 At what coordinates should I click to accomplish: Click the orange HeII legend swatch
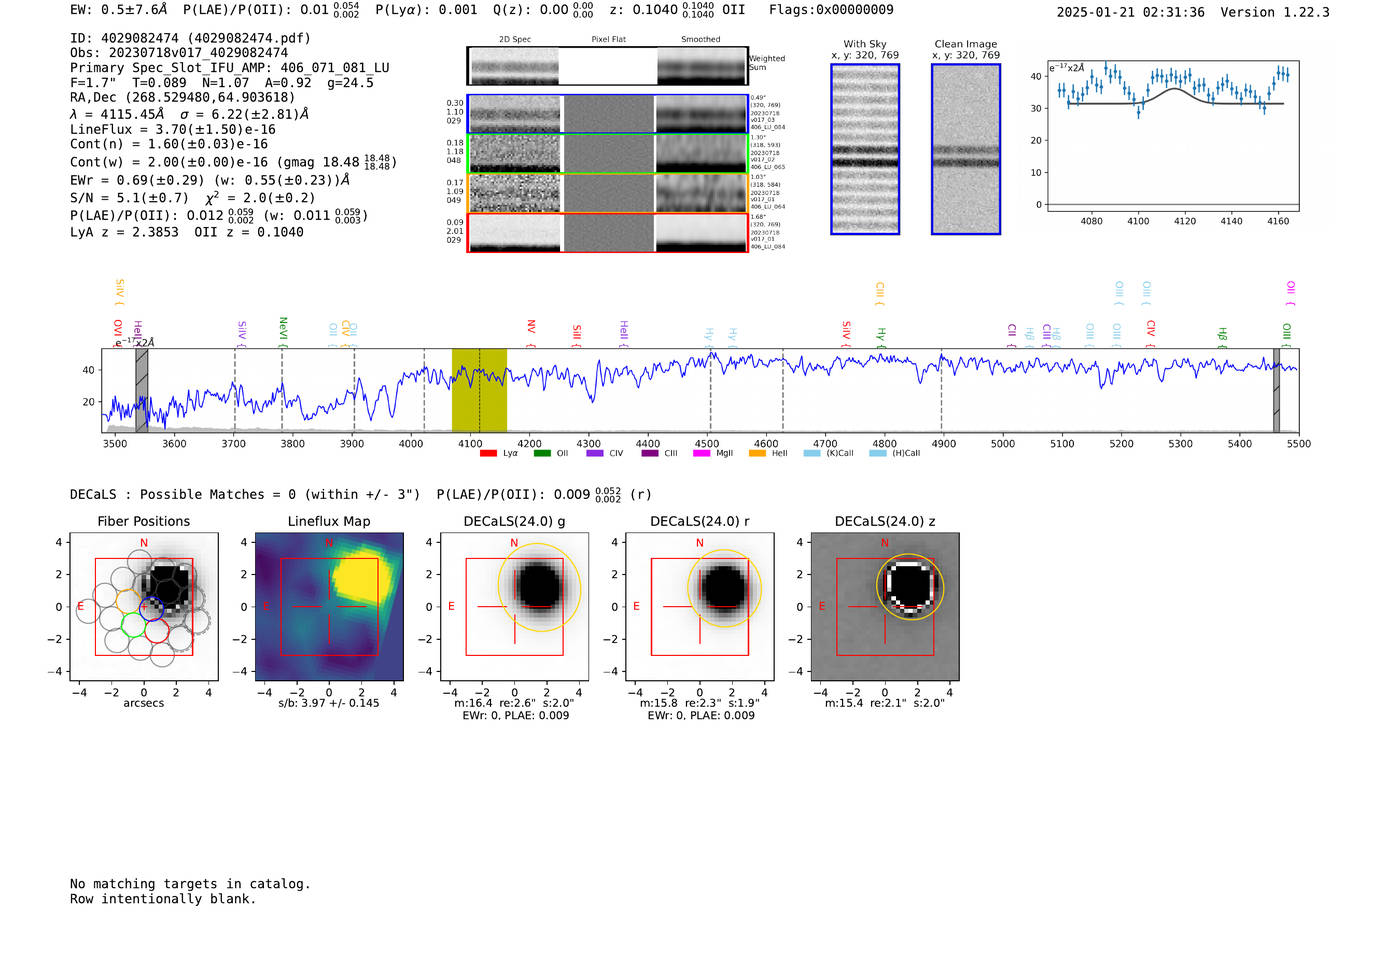tap(757, 453)
